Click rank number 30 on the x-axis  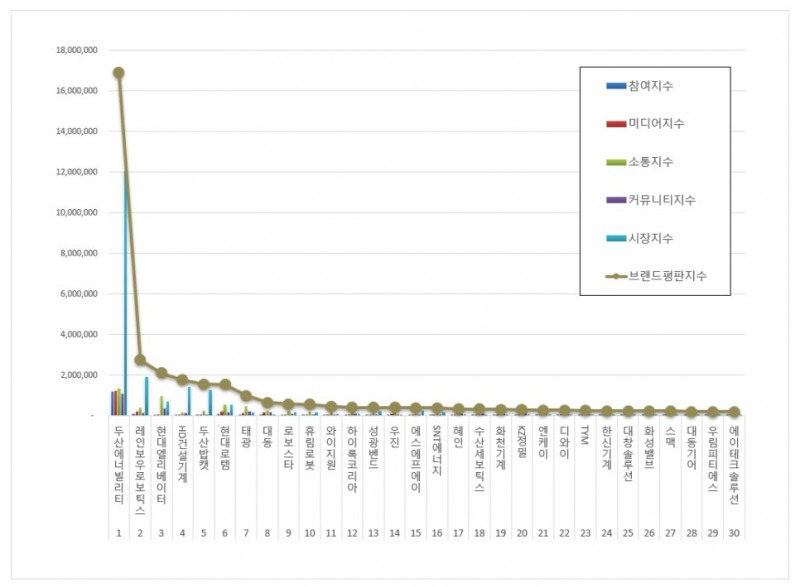click(x=734, y=533)
